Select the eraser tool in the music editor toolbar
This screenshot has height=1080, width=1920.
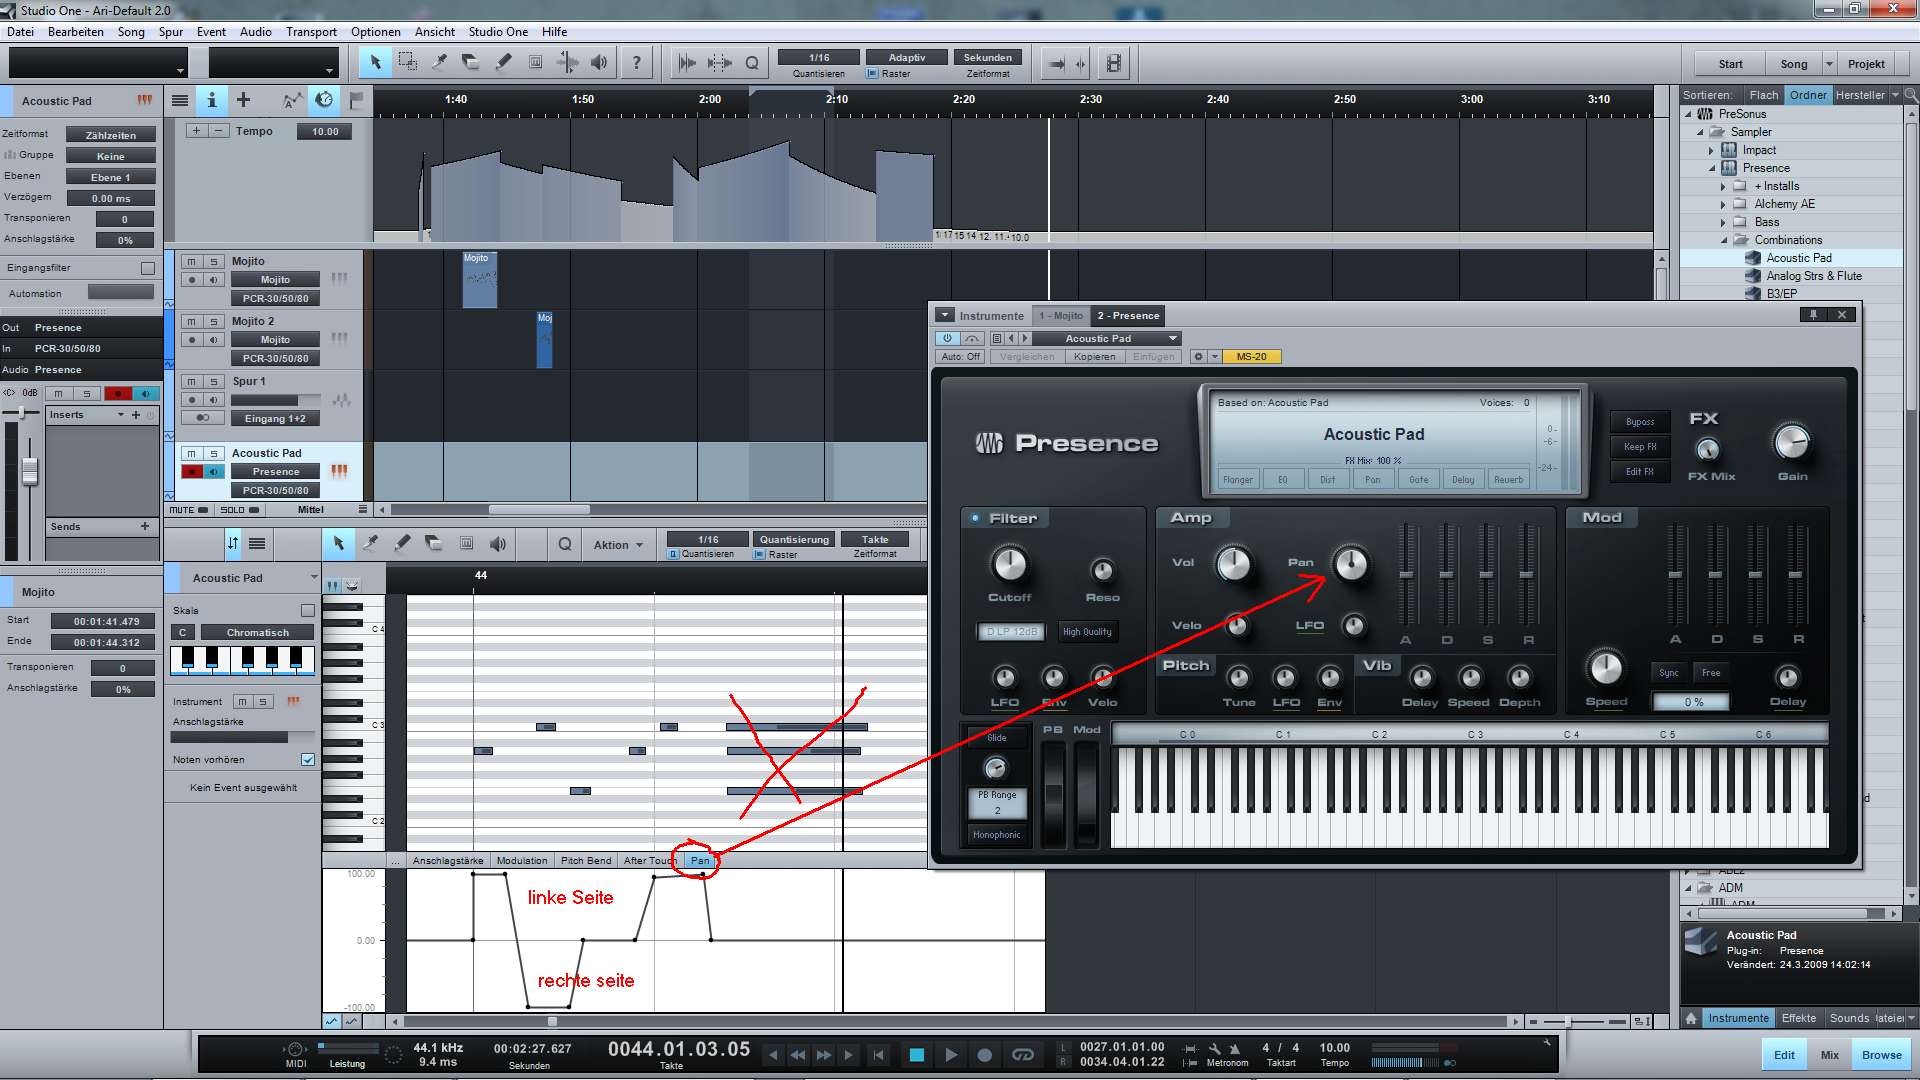(x=434, y=543)
